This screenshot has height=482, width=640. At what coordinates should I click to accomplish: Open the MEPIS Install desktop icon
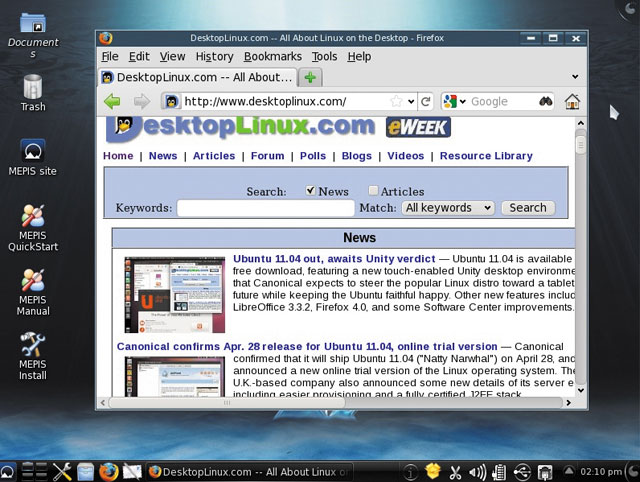(x=32, y=355)
